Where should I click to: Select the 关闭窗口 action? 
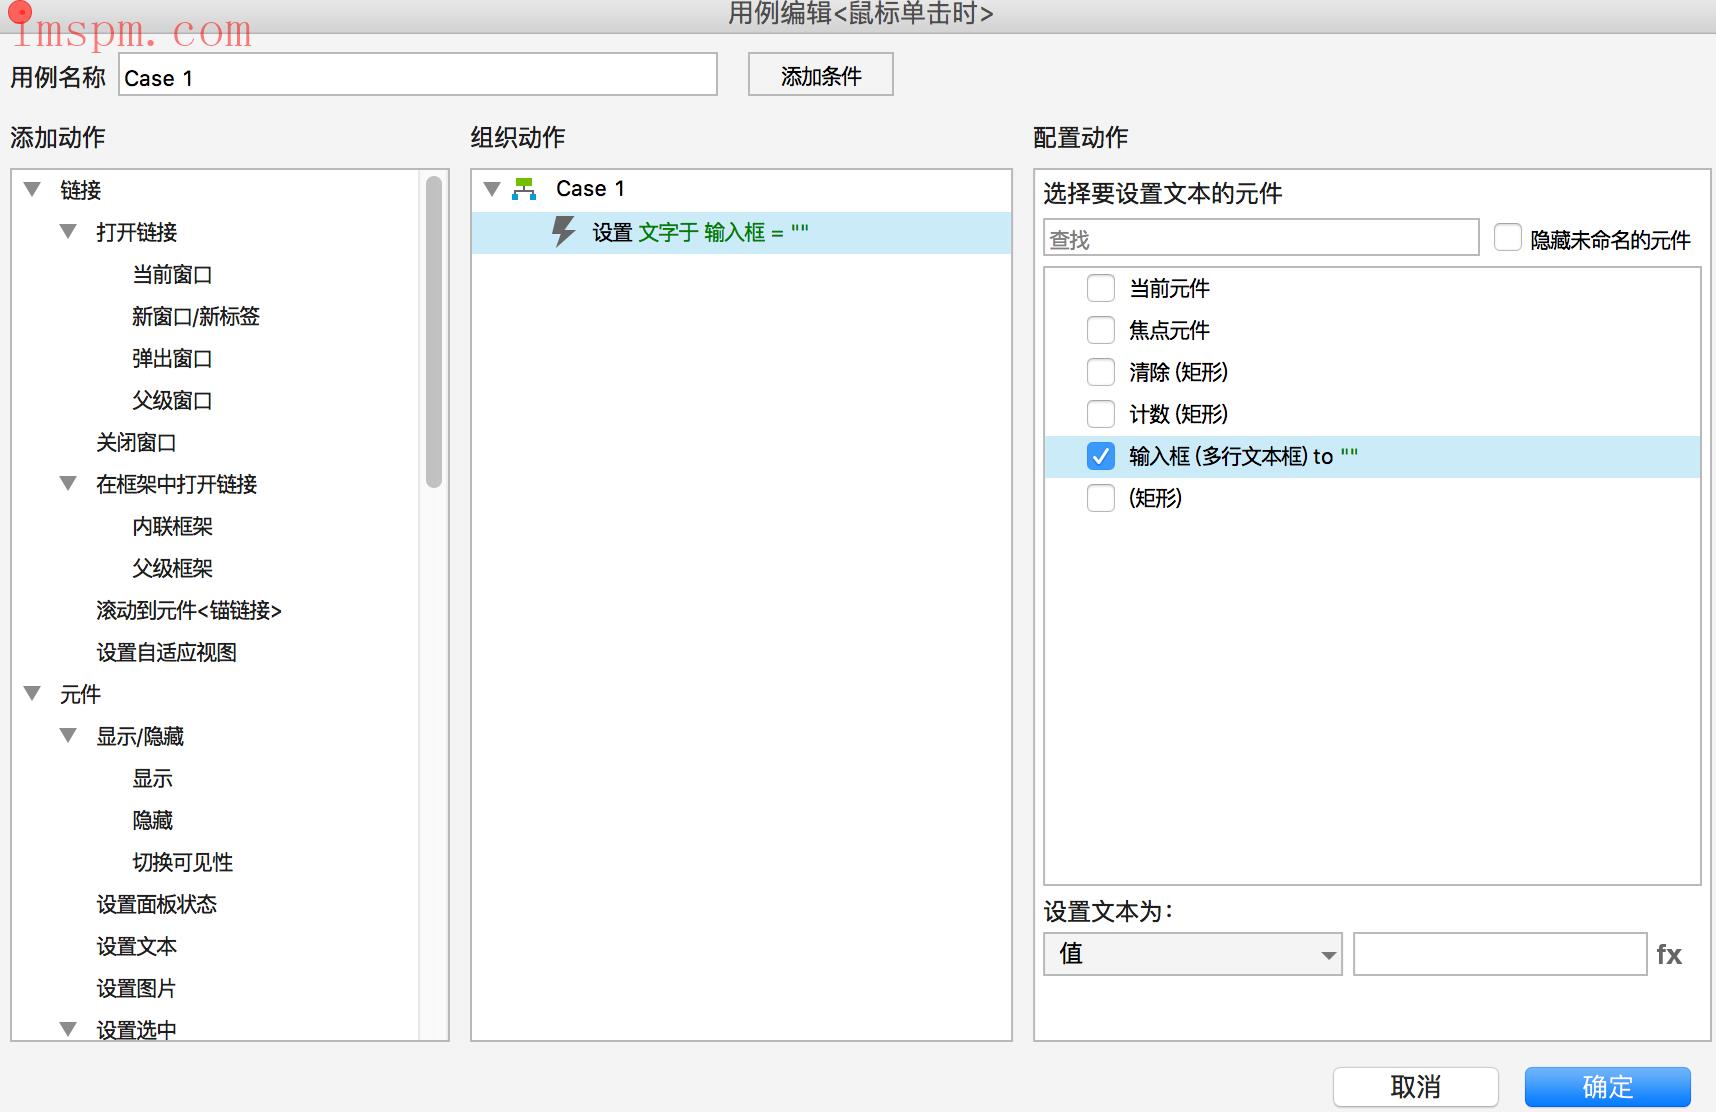136,442
